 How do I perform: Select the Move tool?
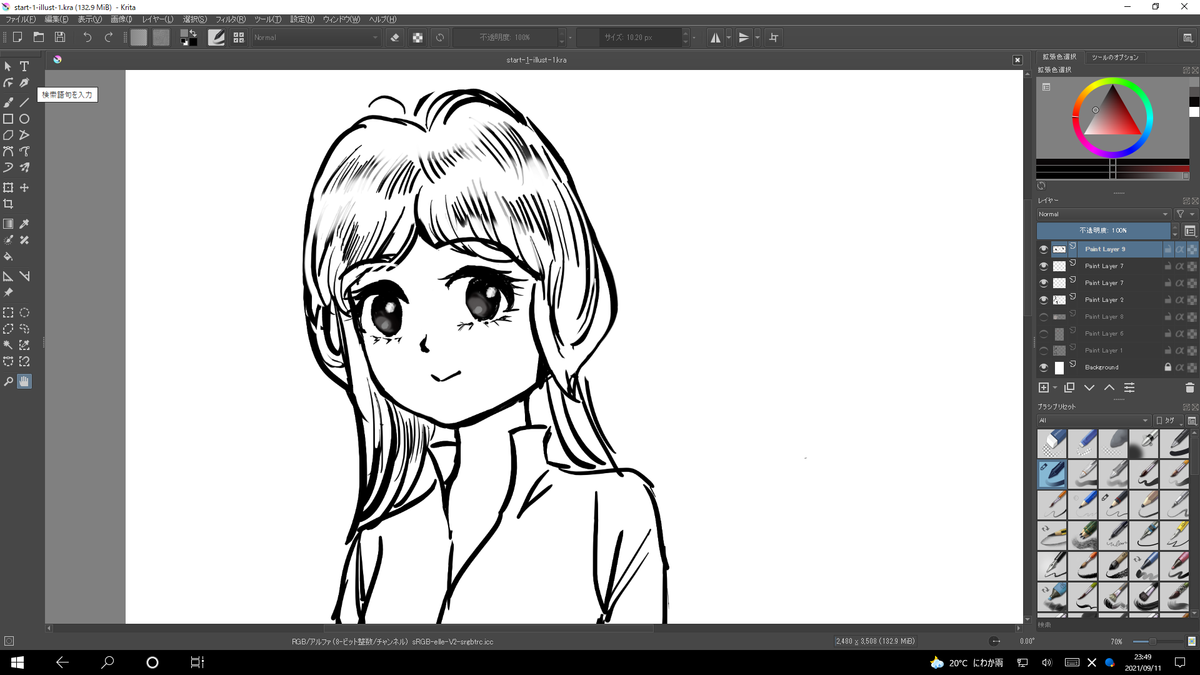tap(25, 188)
